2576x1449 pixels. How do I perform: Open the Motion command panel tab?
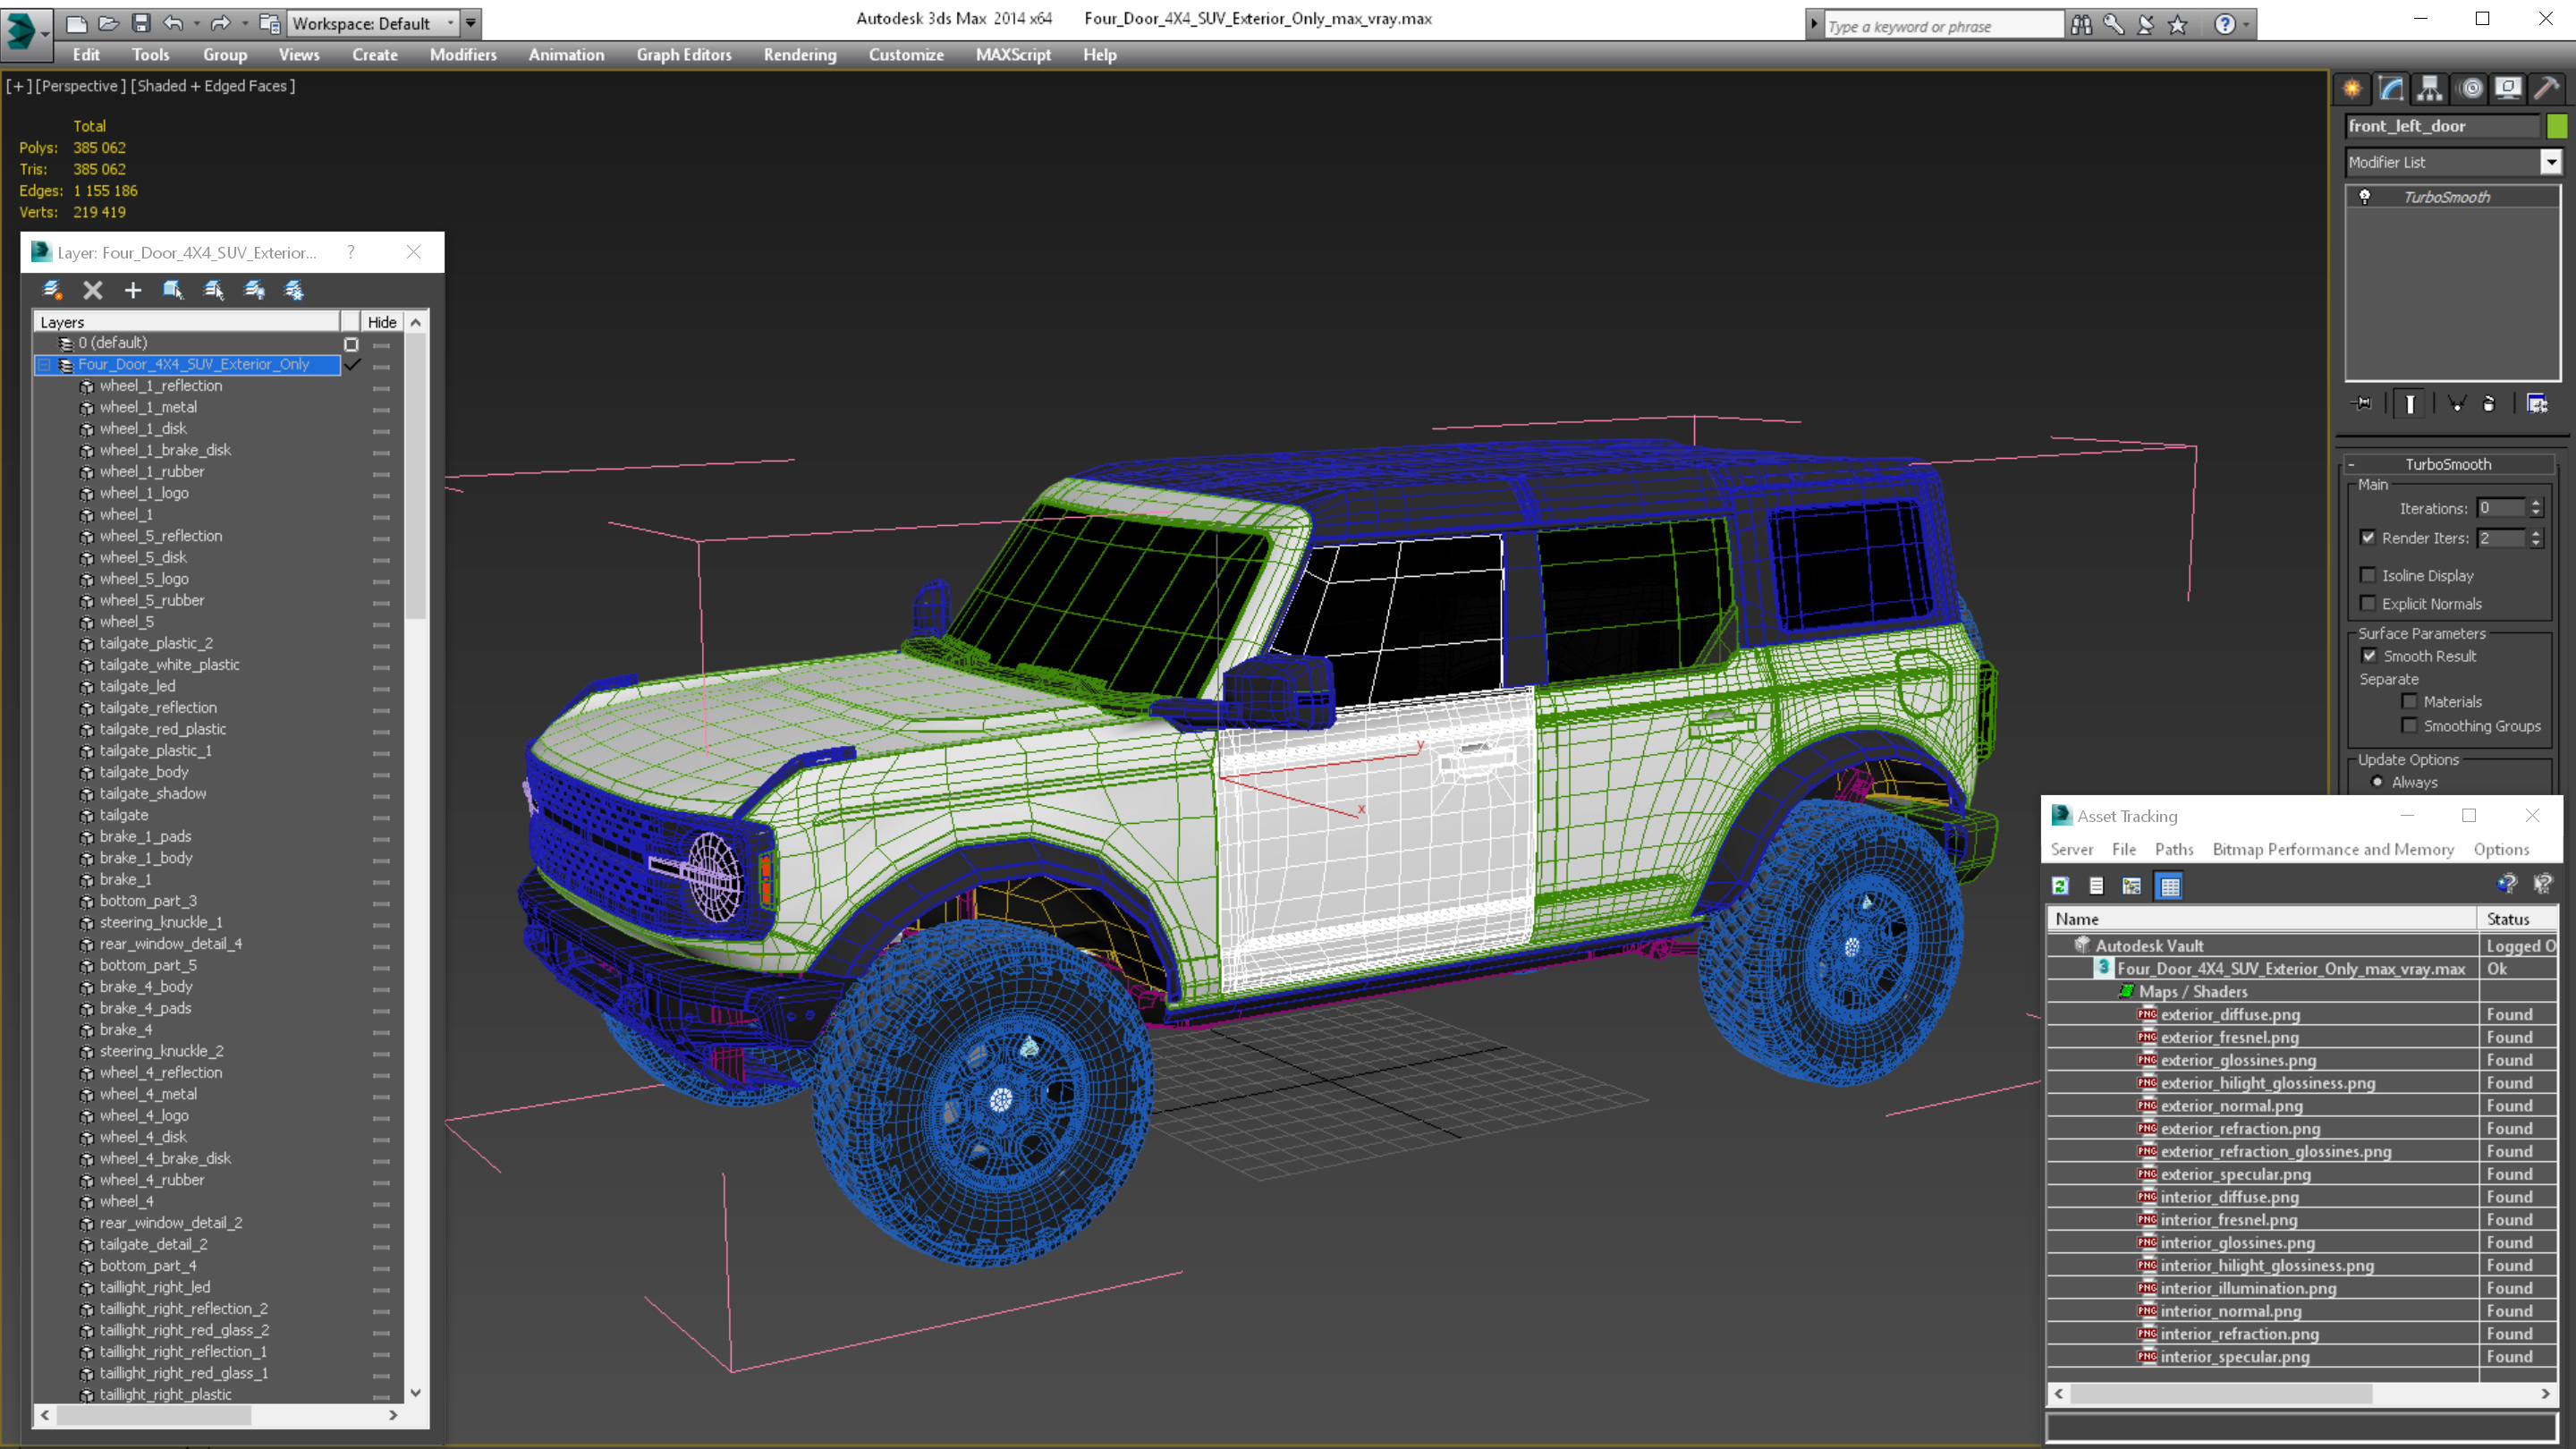[2470, 89]
